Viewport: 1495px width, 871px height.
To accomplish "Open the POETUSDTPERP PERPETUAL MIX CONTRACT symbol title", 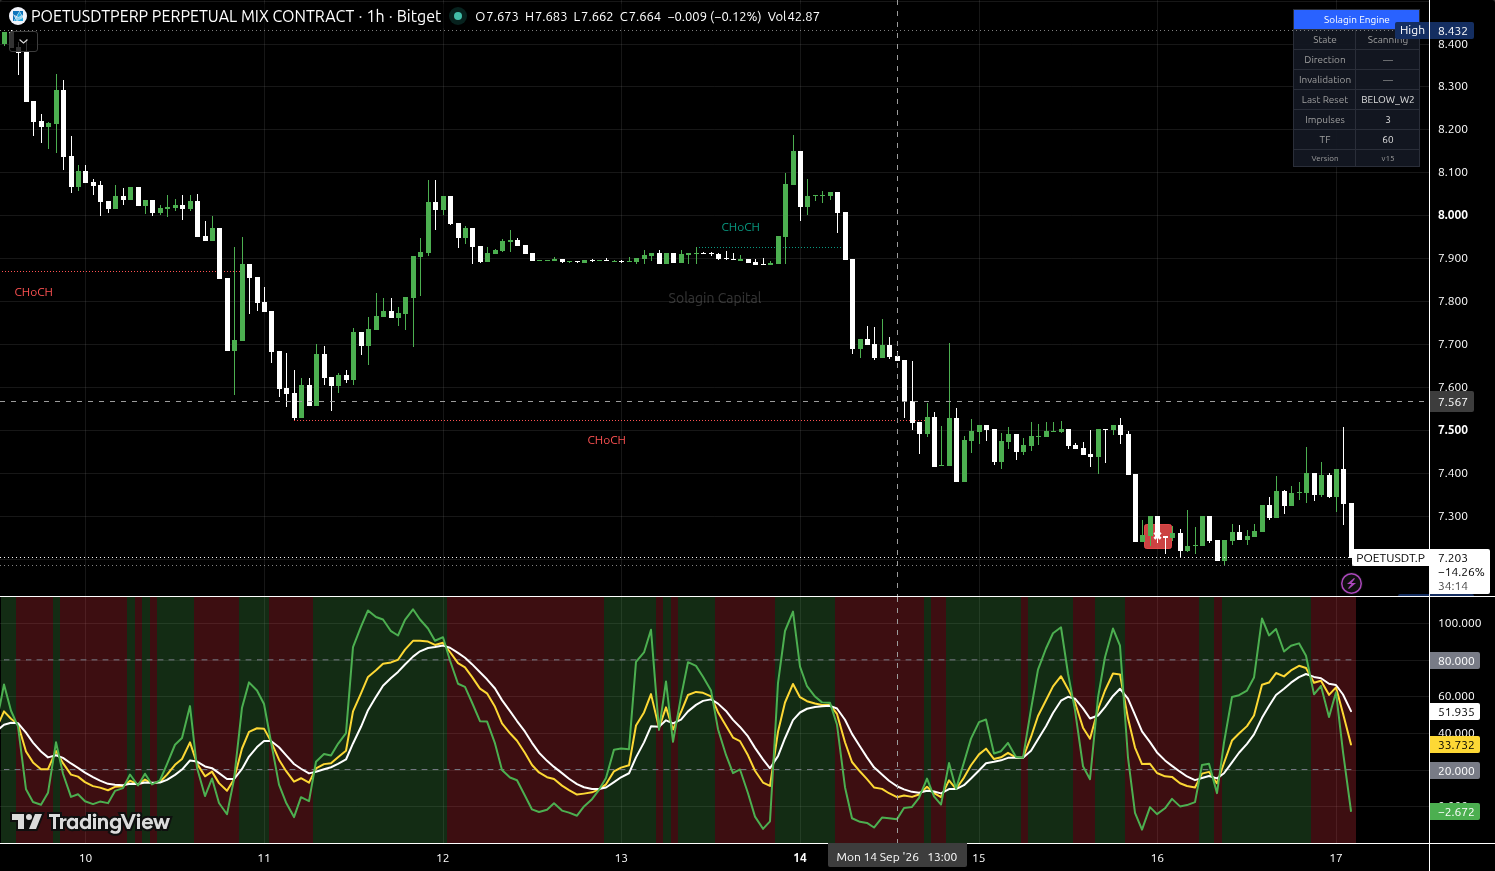I will pyautogui.click(x=192, y=16).
